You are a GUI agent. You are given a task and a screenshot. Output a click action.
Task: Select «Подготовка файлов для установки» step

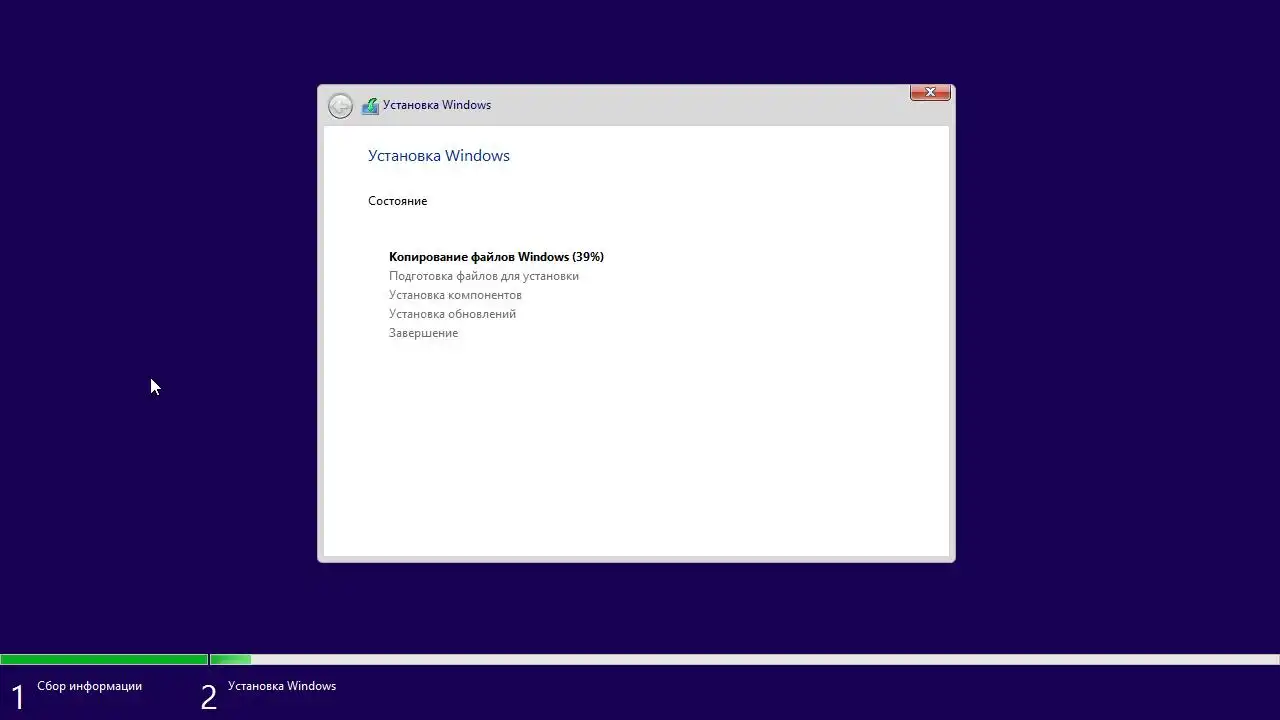tap(484, 276)
